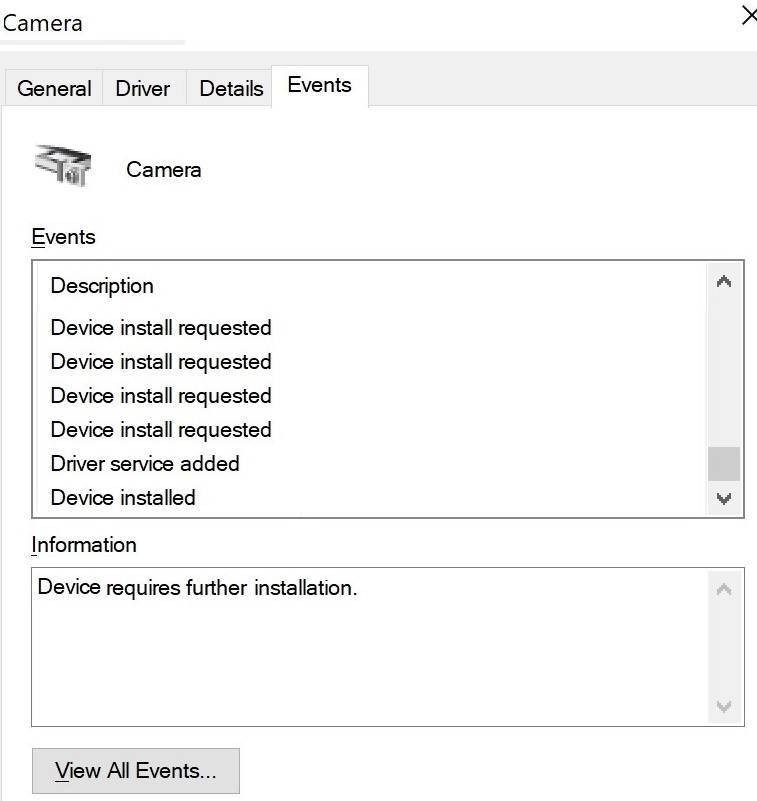Screen dimensions: 757x801
Task: Select the Details tab
Action: [231, 88]
